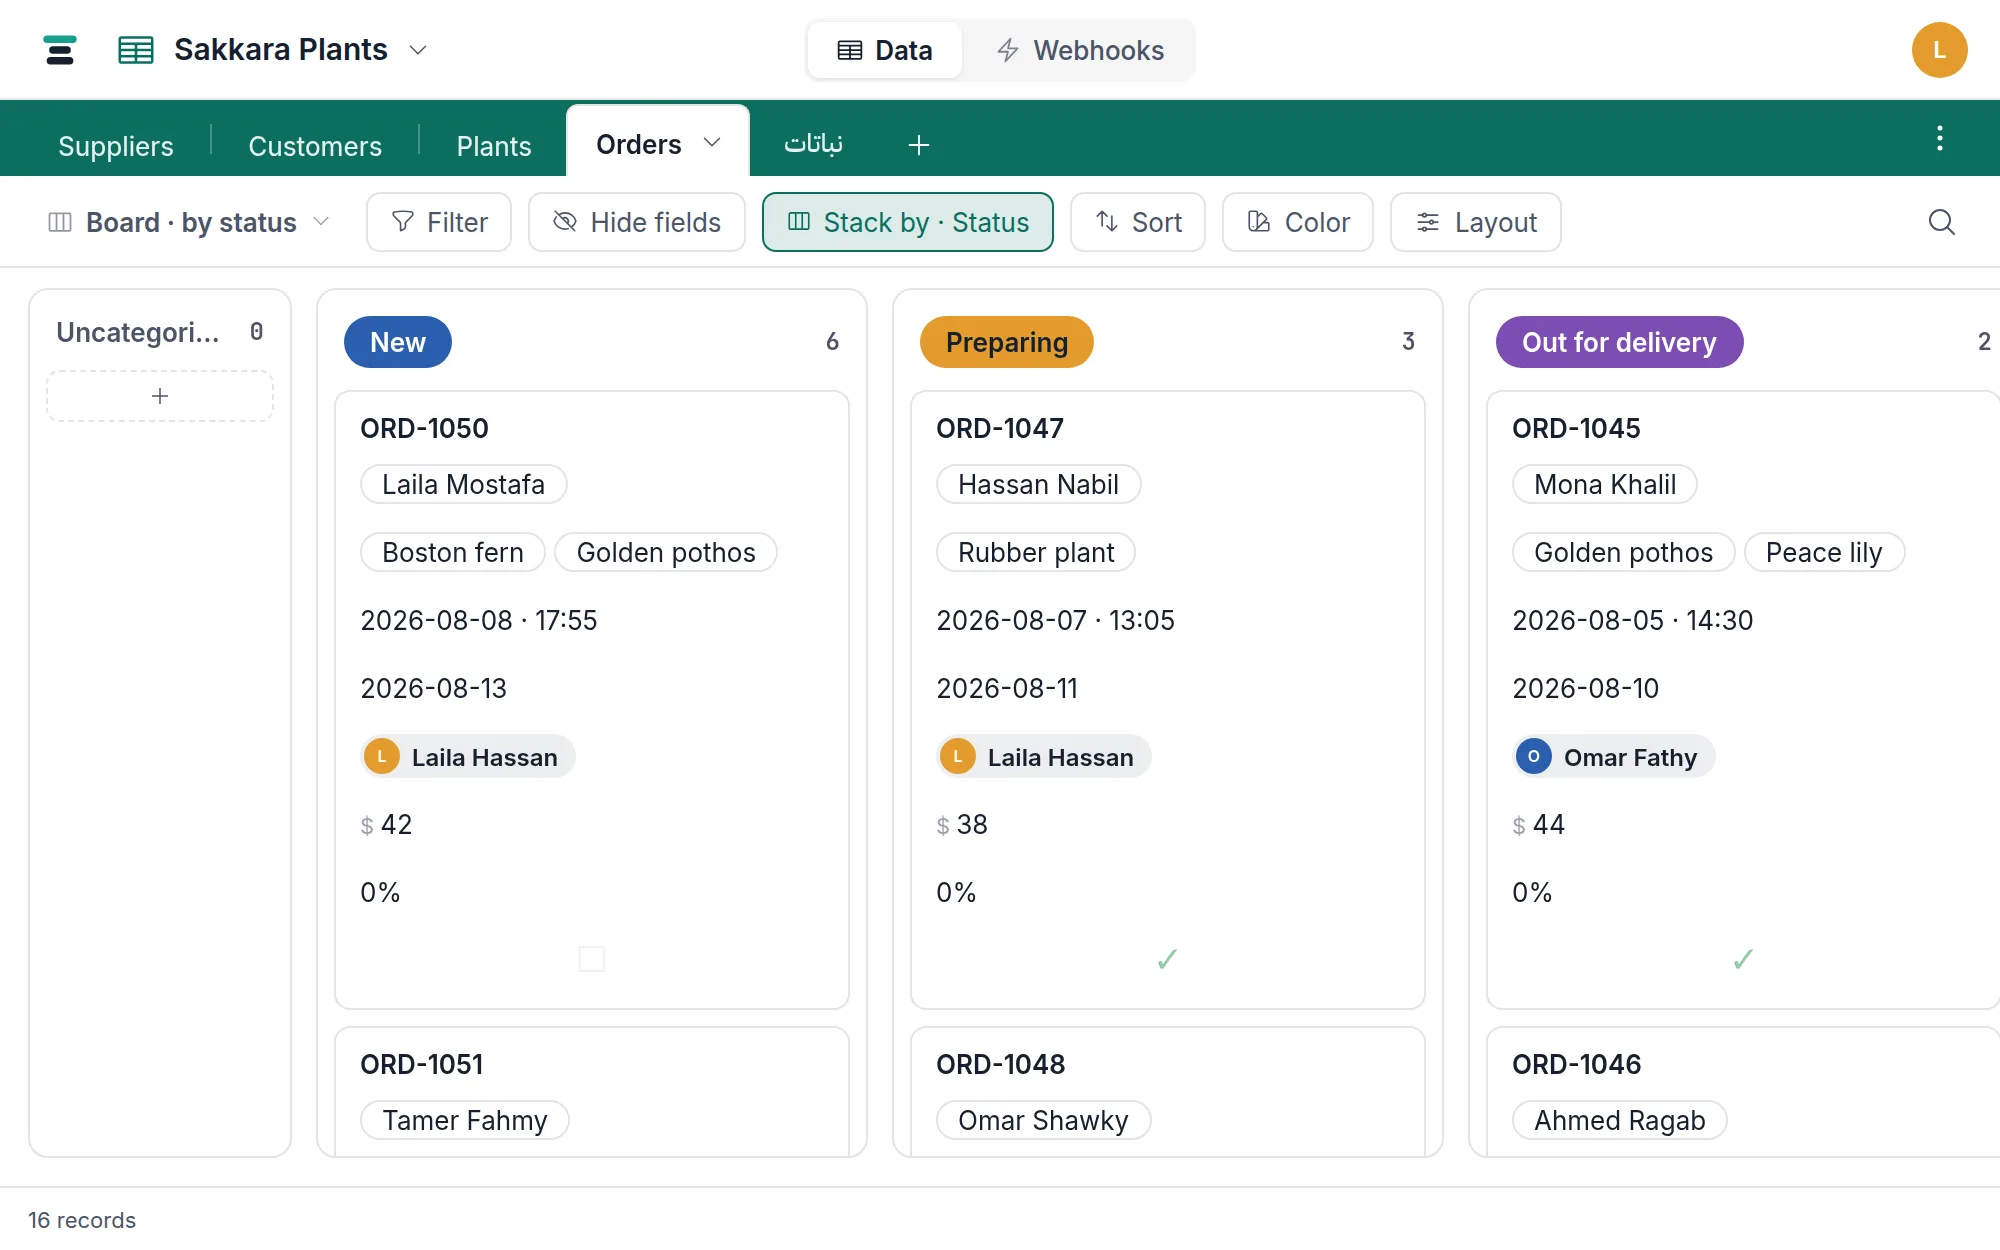Open the Suppliers table tab
This screenshot has width=2000, height=1250.
116,146
